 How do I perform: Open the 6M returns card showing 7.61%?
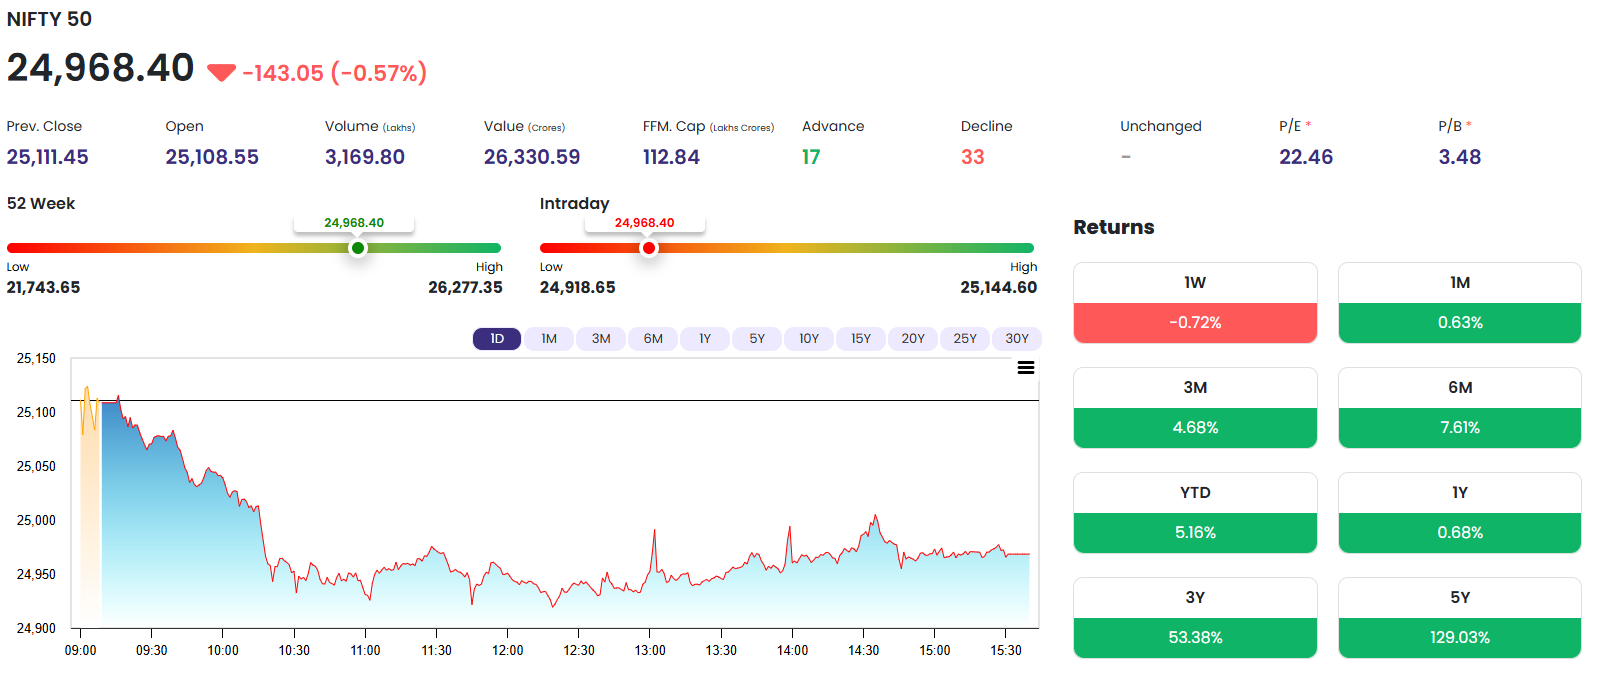point(1460,408)
